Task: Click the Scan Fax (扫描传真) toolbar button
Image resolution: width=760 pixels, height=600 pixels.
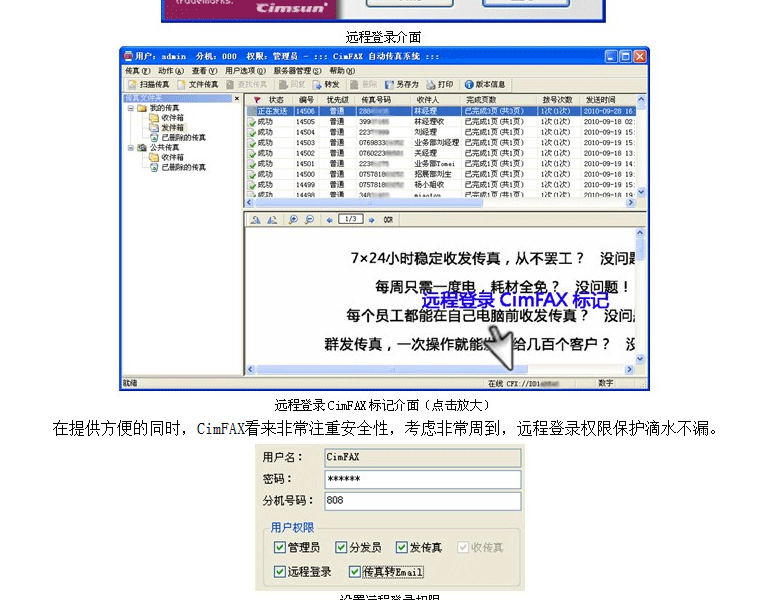Action: coord(149,85)
